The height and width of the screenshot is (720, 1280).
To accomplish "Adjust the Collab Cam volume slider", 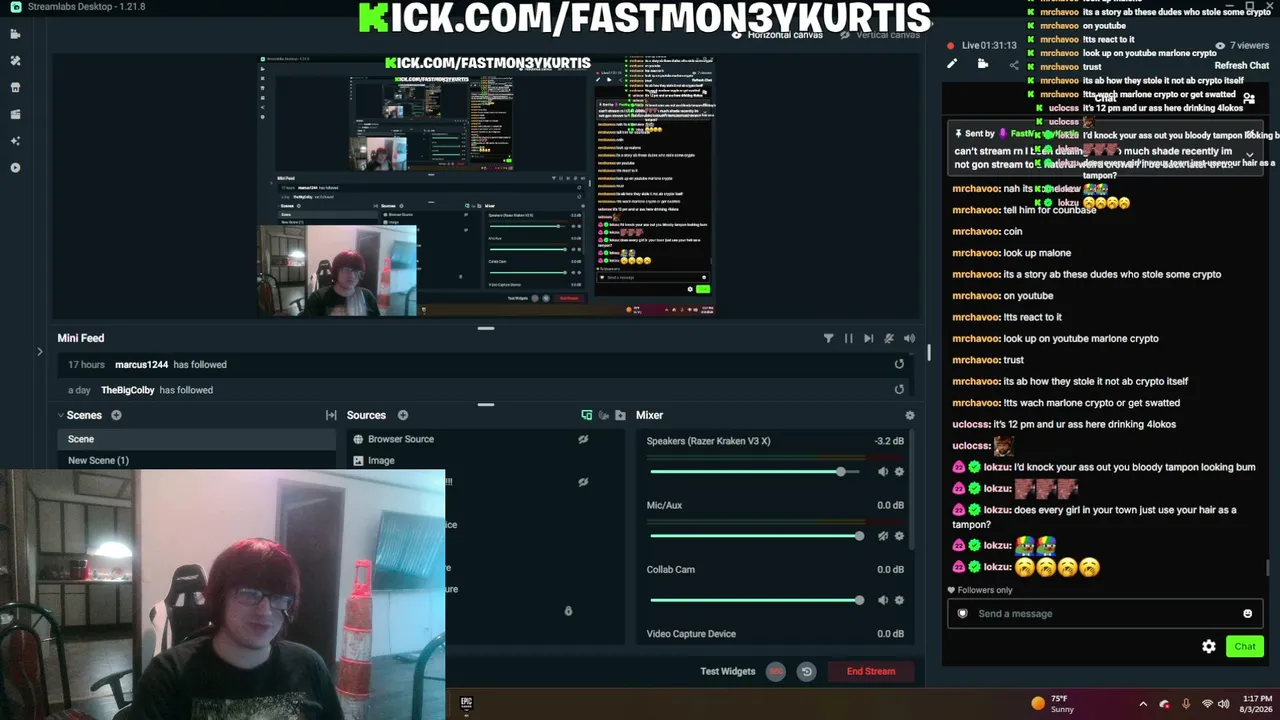I will (757, 600).
